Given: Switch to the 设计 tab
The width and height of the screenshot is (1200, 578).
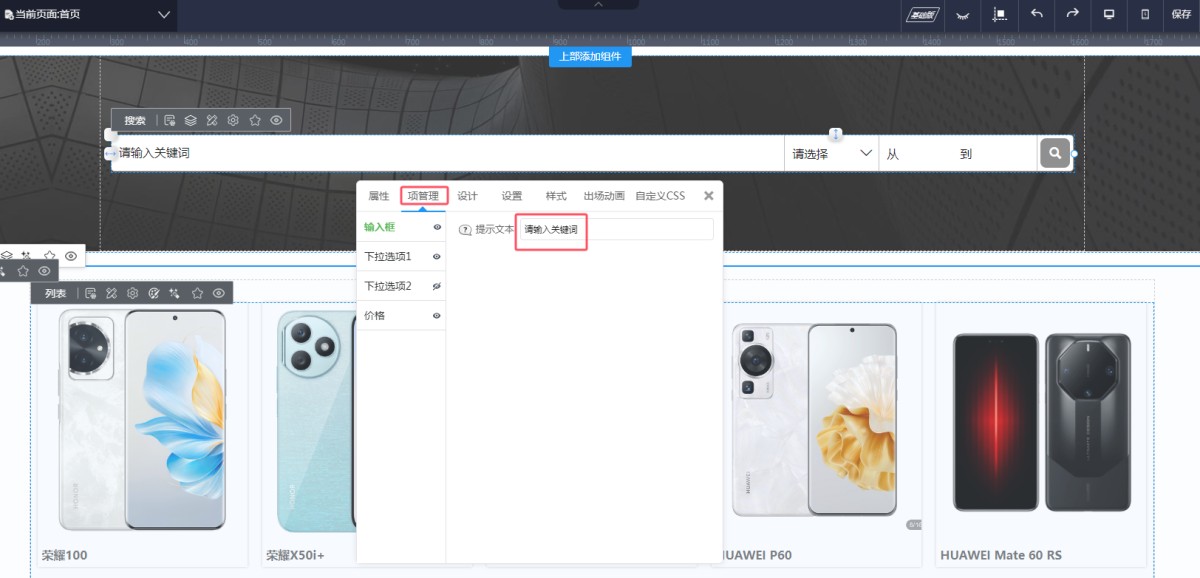Looking at the screenshot, I should tap(467, 196).
